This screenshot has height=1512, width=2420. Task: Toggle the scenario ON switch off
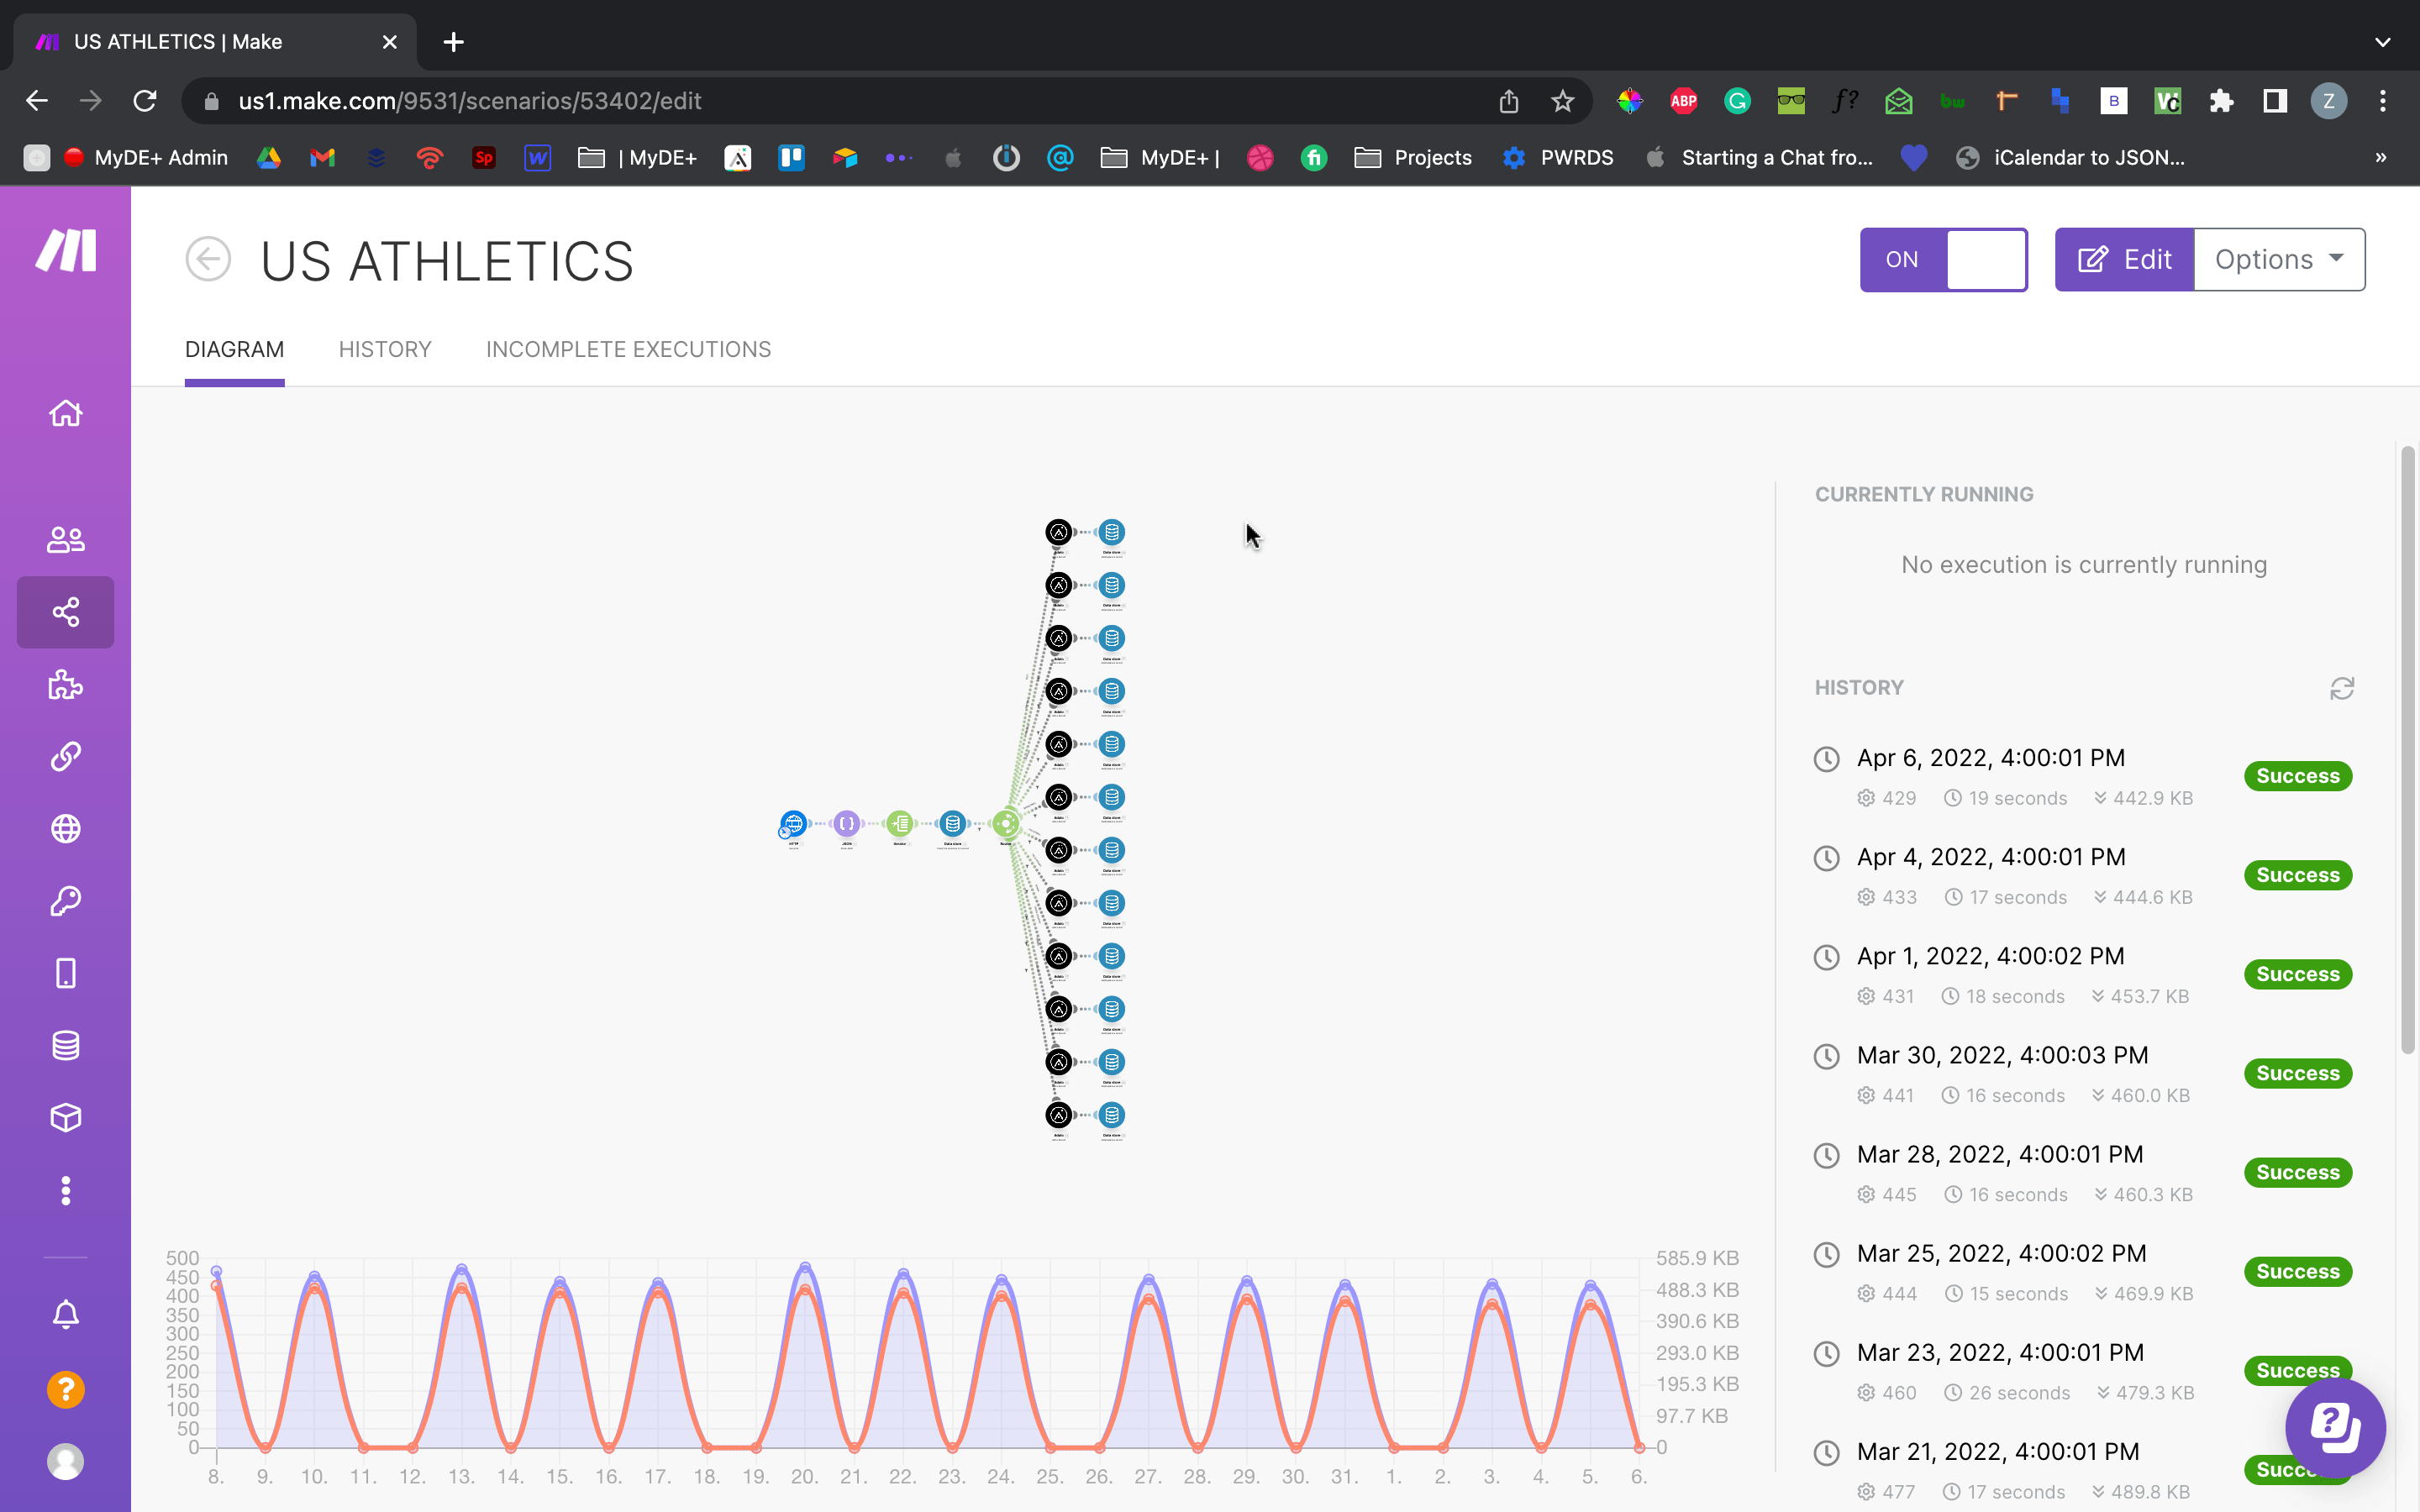[x=1943, y=260]
